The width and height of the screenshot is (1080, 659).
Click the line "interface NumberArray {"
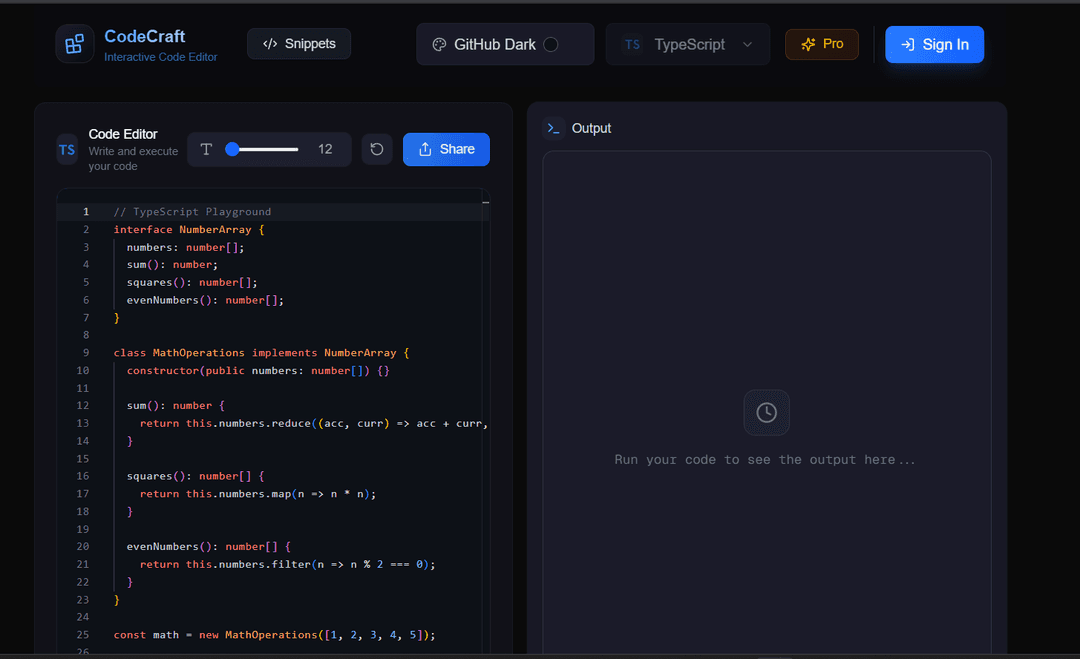coord(189,230)
